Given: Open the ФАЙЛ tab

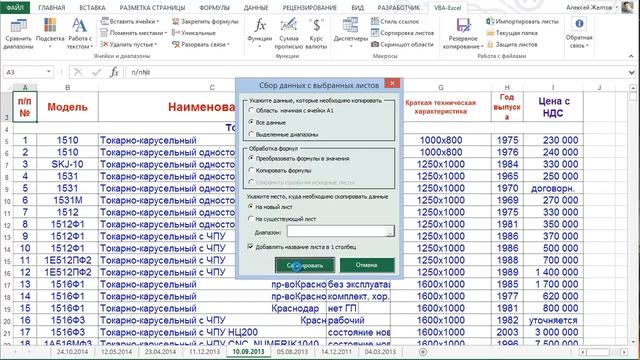Looking at the screenshot, I should click(x=15, y=7).
